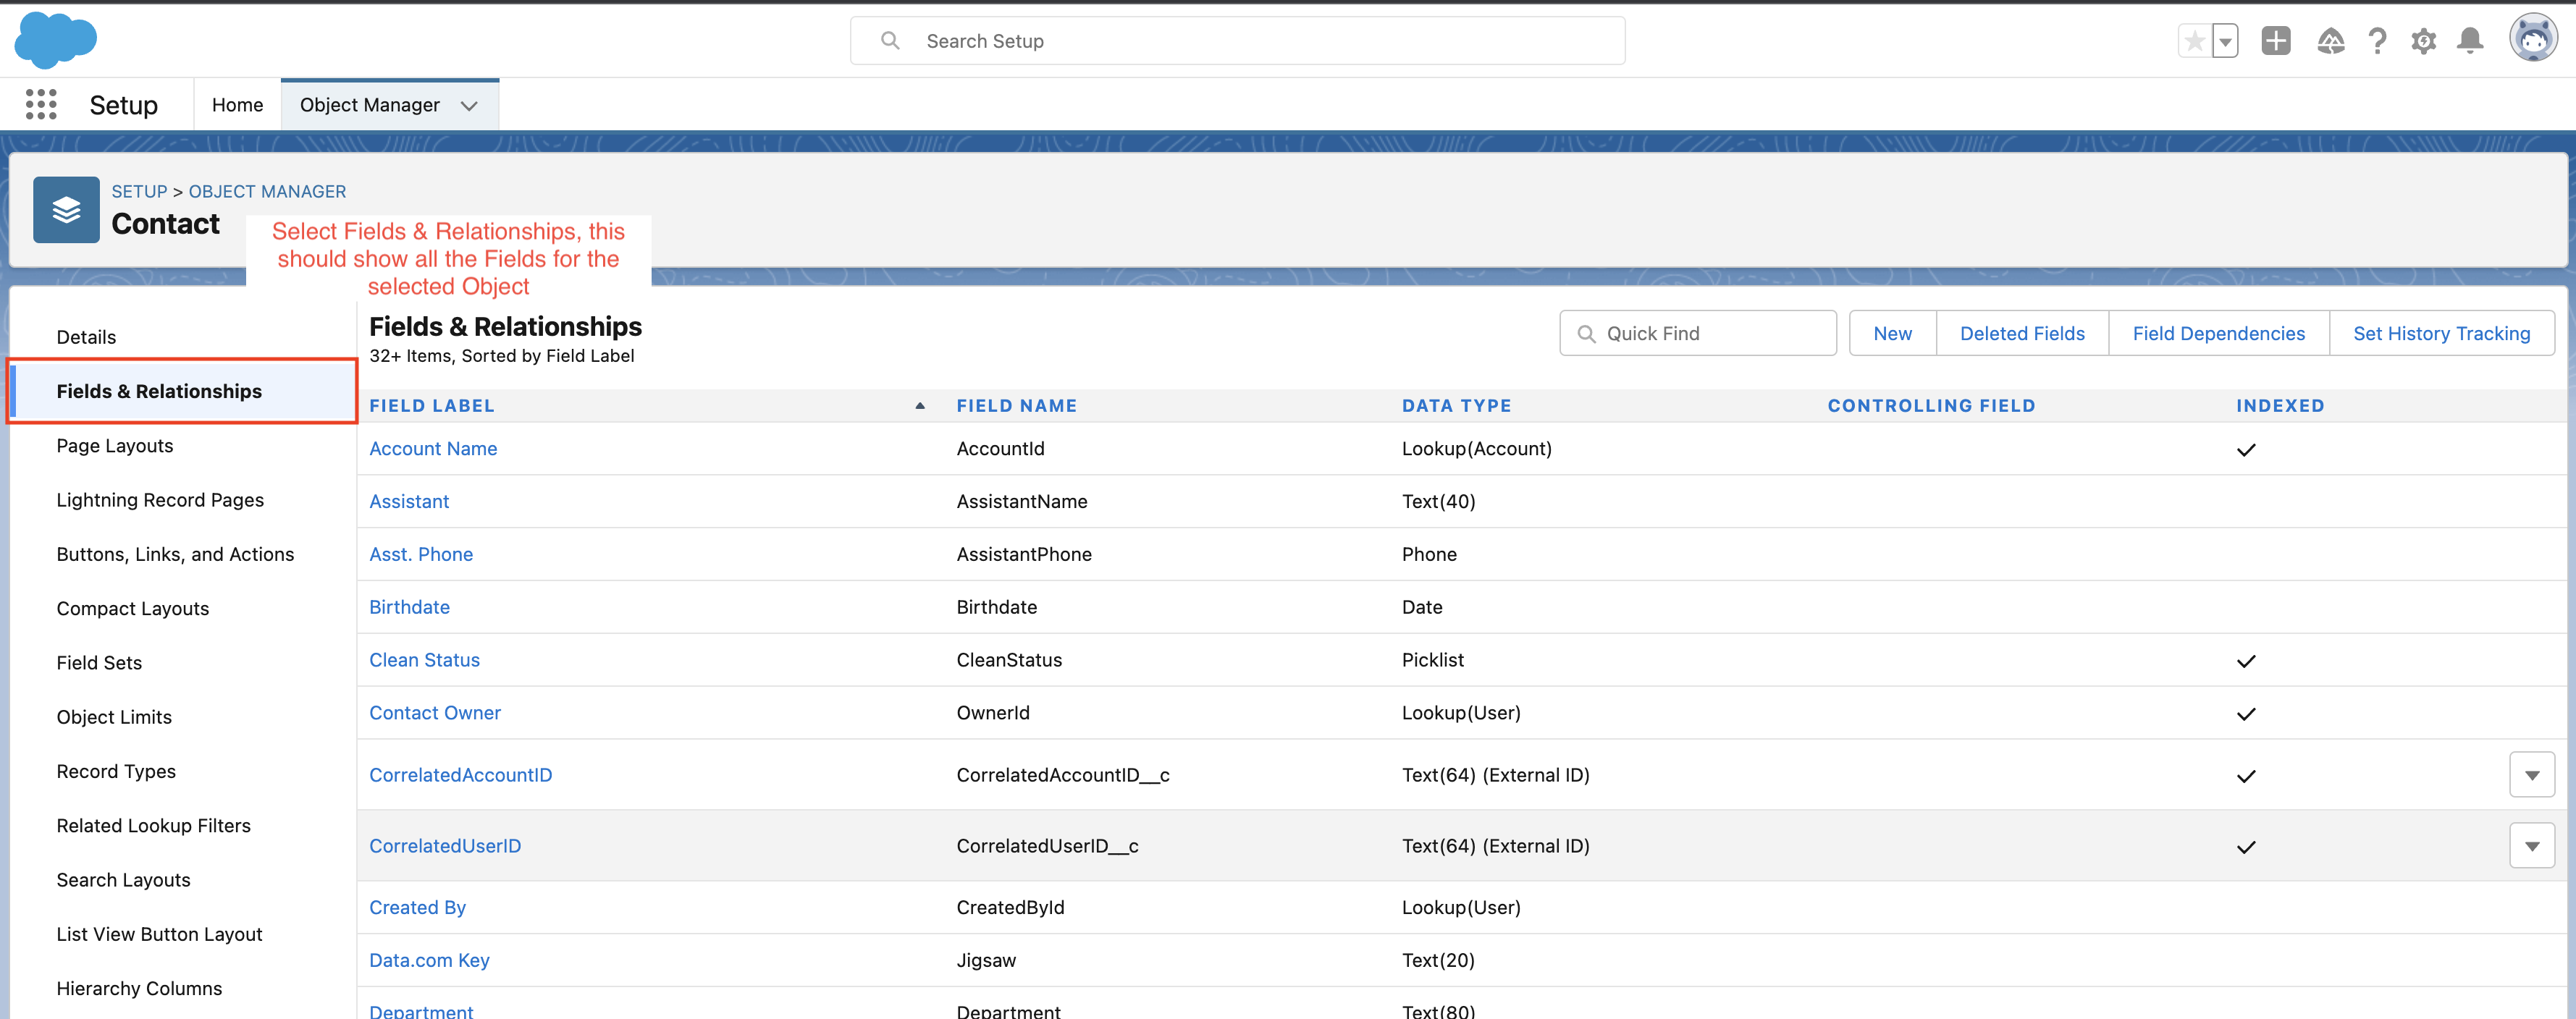Open Lightning Record Pages
Viewport: 2576px width, 1019px height.
click(x=160, y=500)
